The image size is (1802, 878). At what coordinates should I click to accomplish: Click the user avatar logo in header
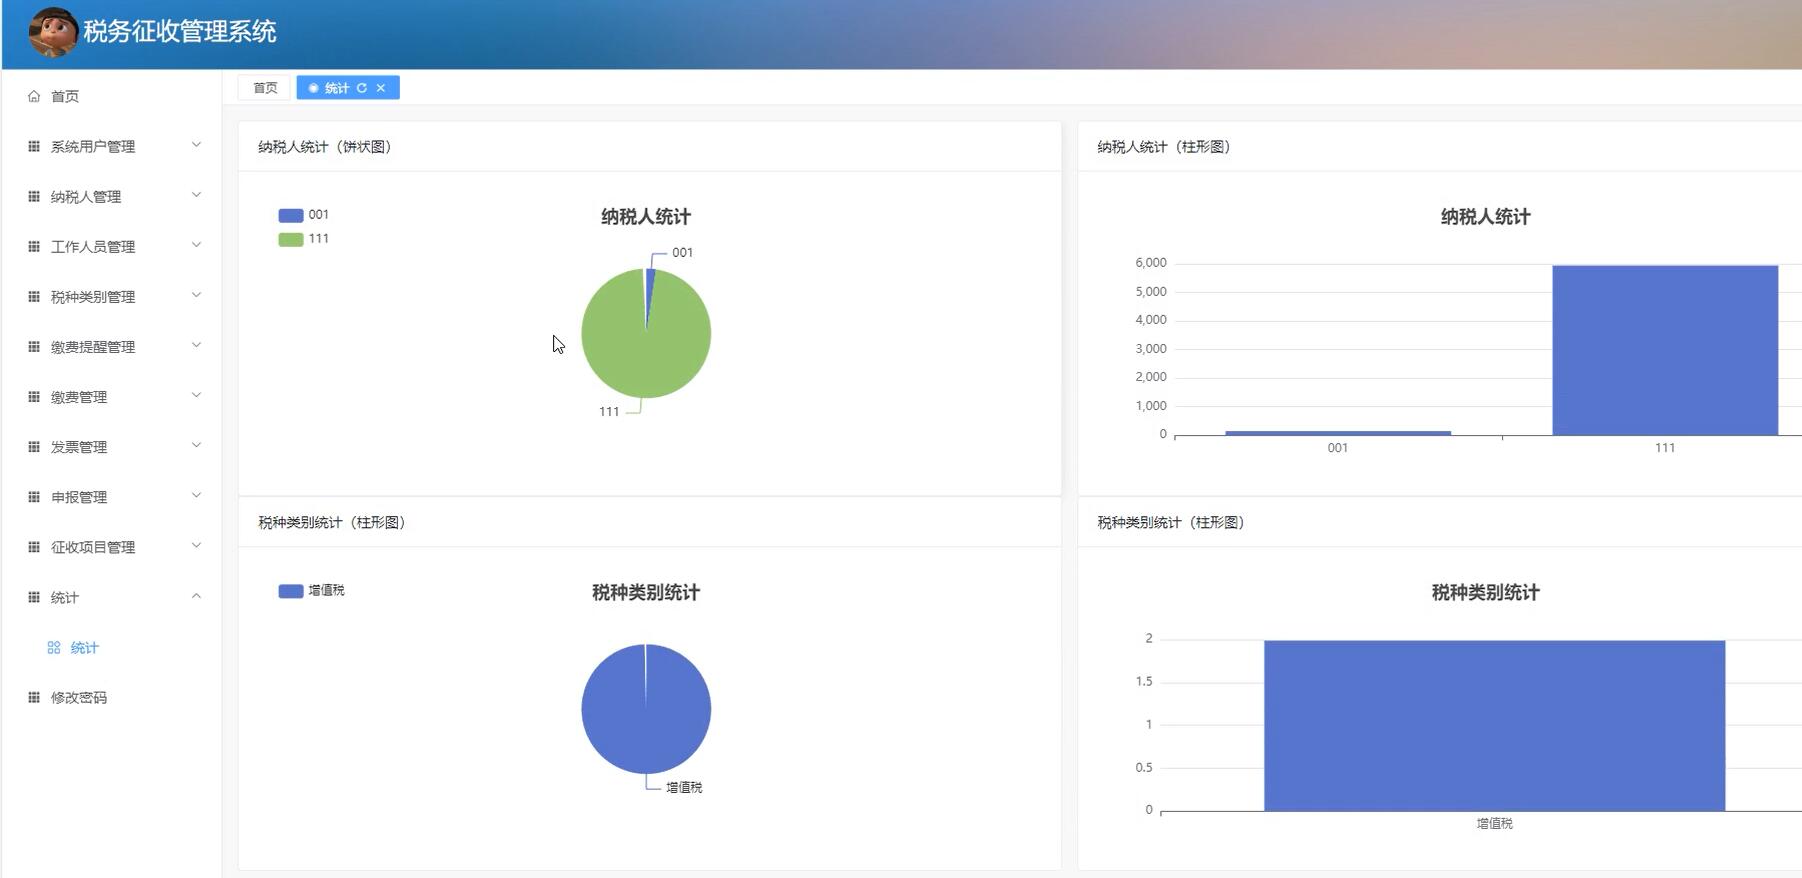click(x=52, y=32)
